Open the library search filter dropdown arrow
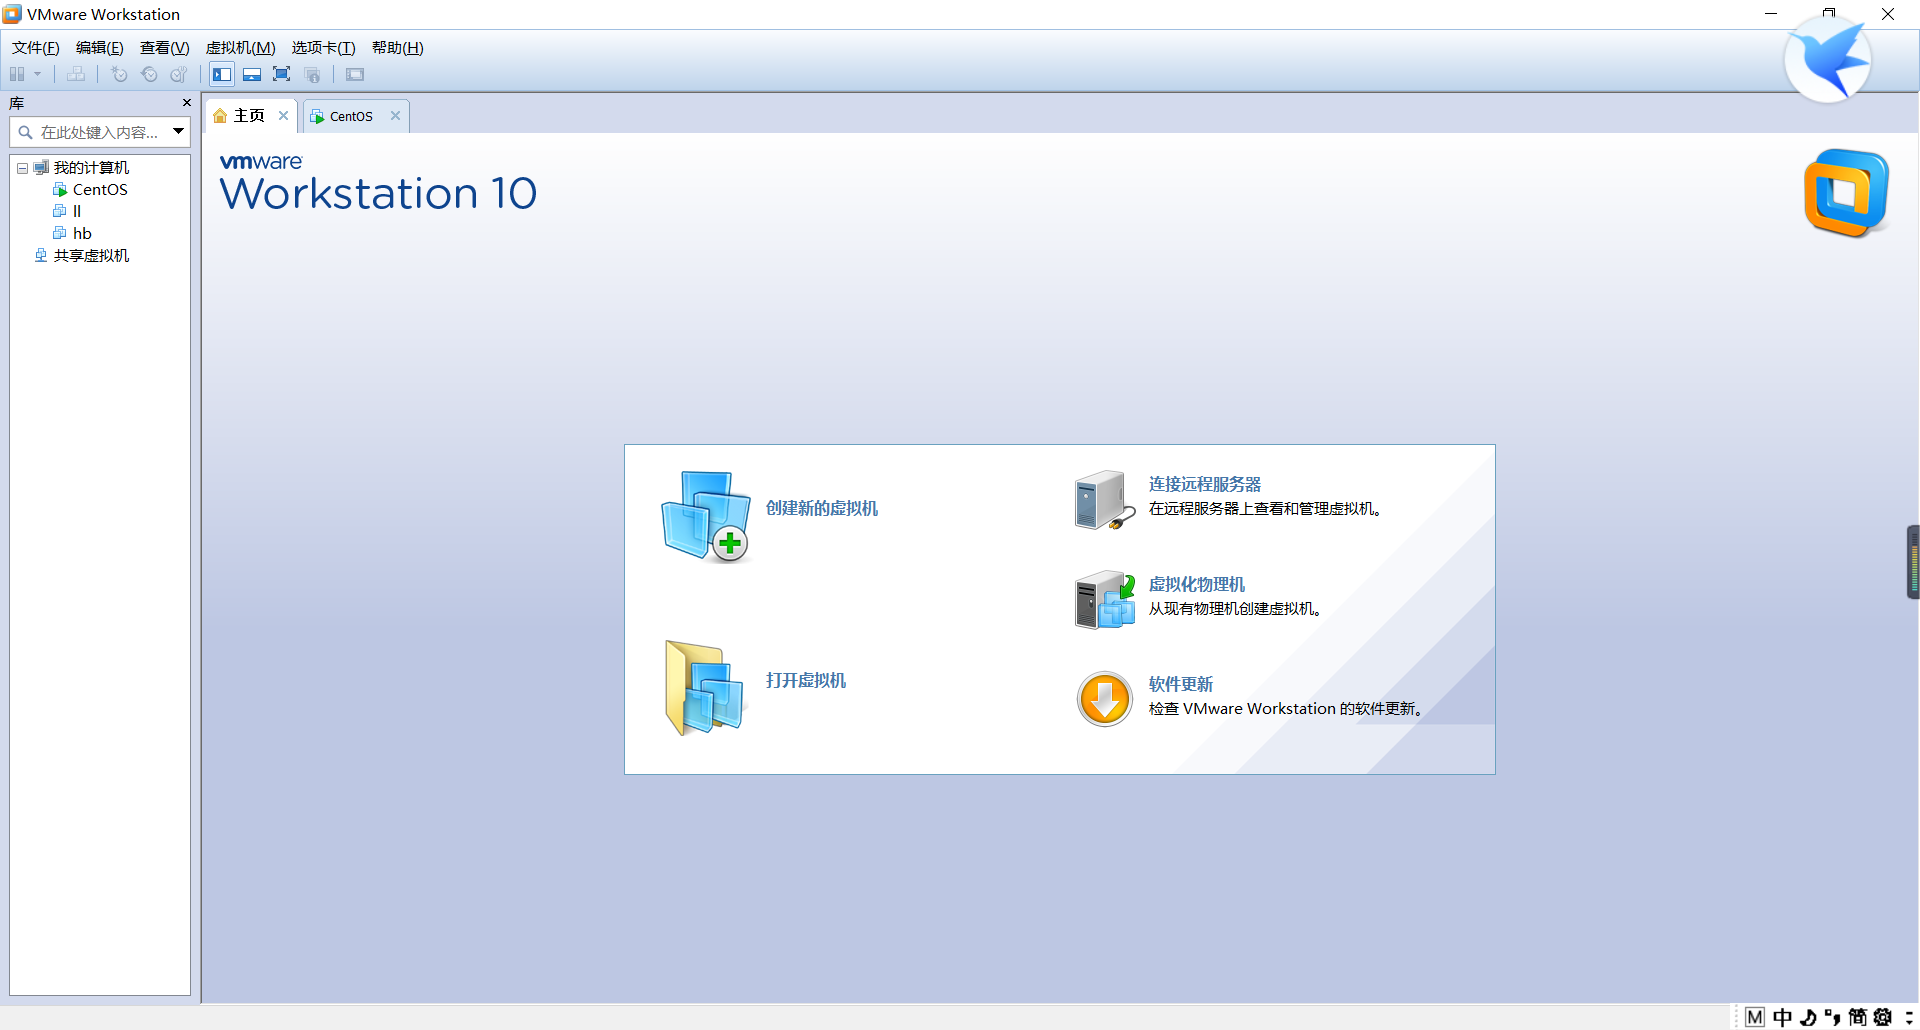The width and height of the screenshot is (1920, 1030). (x=179, y=131)
